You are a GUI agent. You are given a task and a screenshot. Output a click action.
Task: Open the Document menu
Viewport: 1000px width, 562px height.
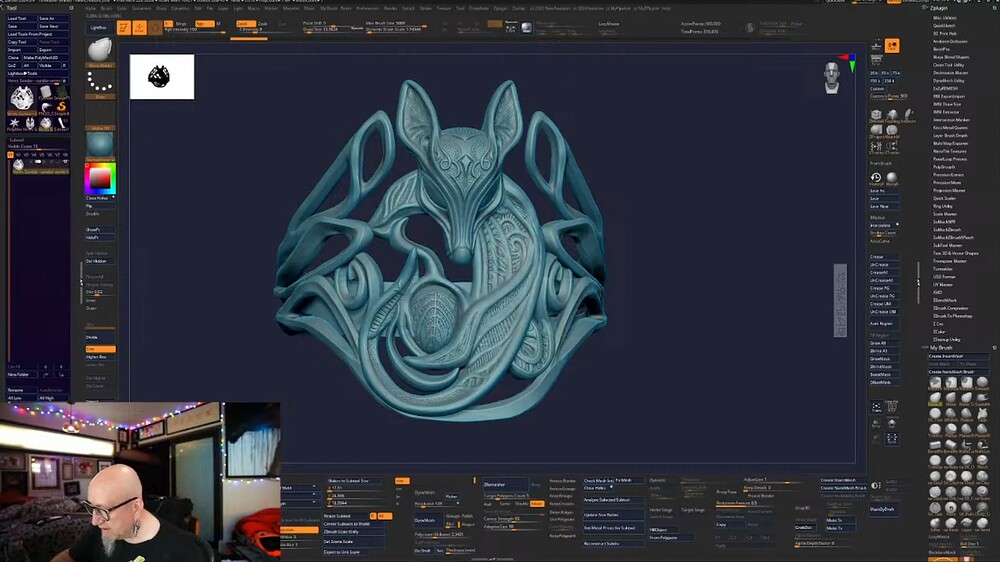click(x=142, y=8)
